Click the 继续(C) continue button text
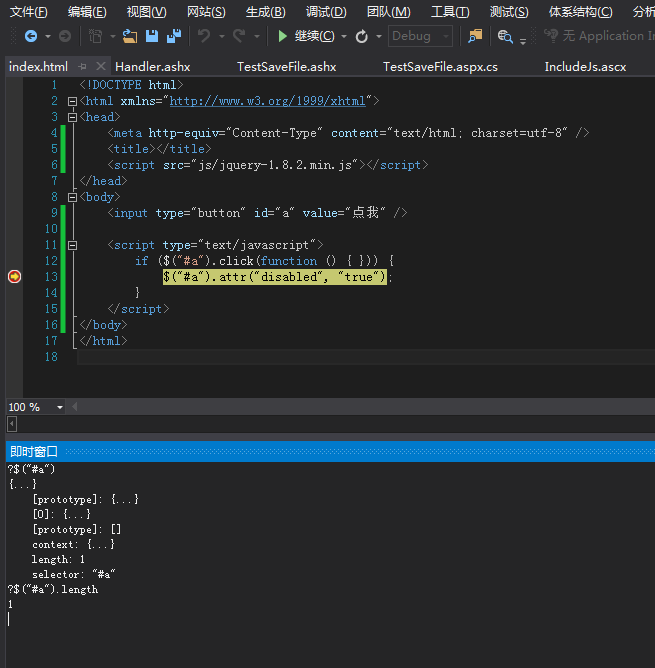Image resolution: width=655 pixels, height=668 pixels. 315,36
